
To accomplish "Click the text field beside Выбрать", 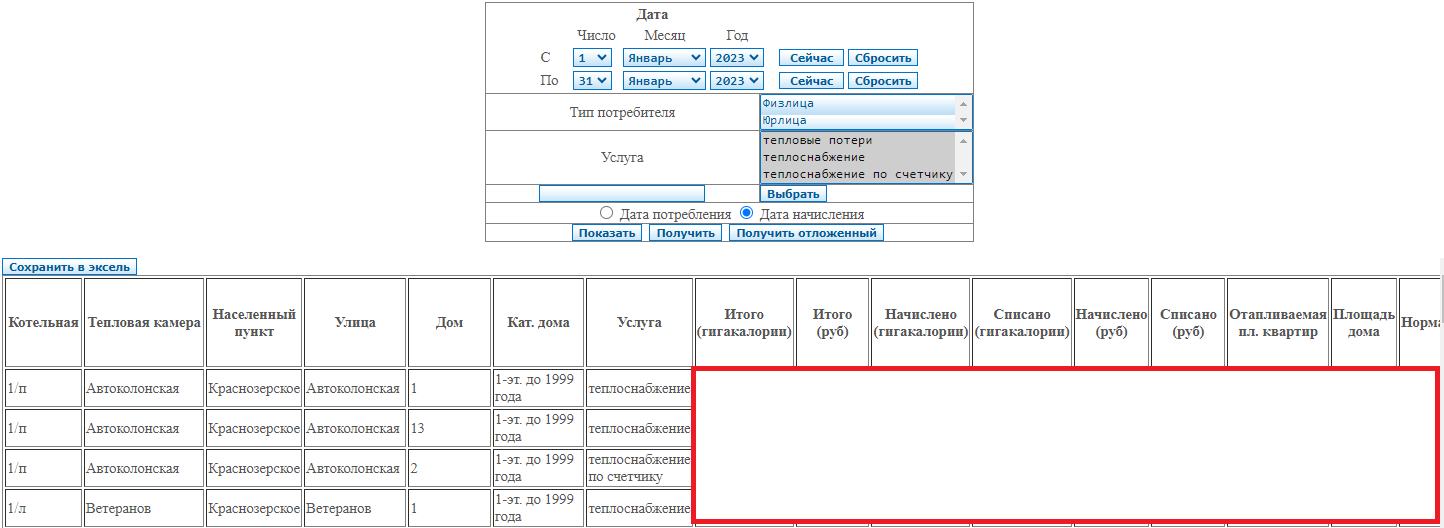I will click(621, 194).
